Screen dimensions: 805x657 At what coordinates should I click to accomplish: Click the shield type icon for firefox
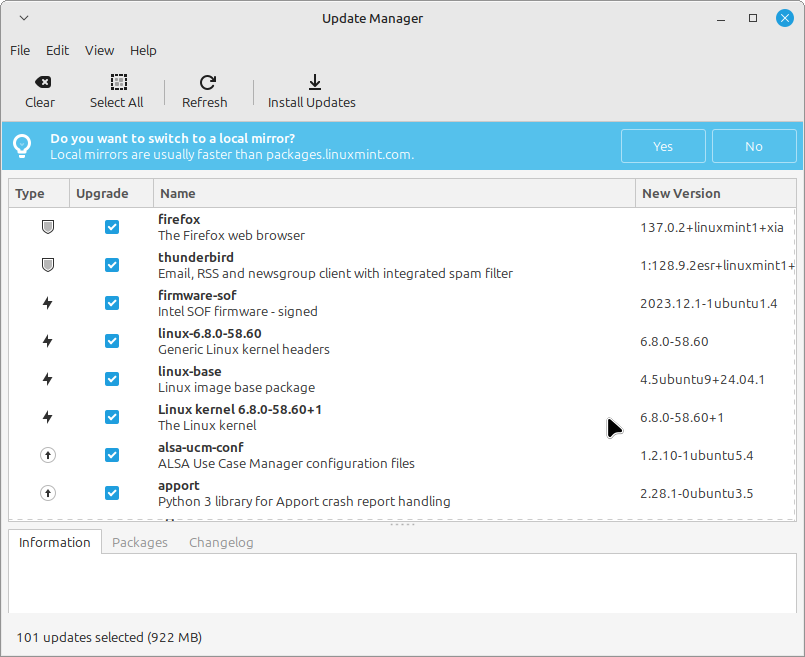click(48, 227)
